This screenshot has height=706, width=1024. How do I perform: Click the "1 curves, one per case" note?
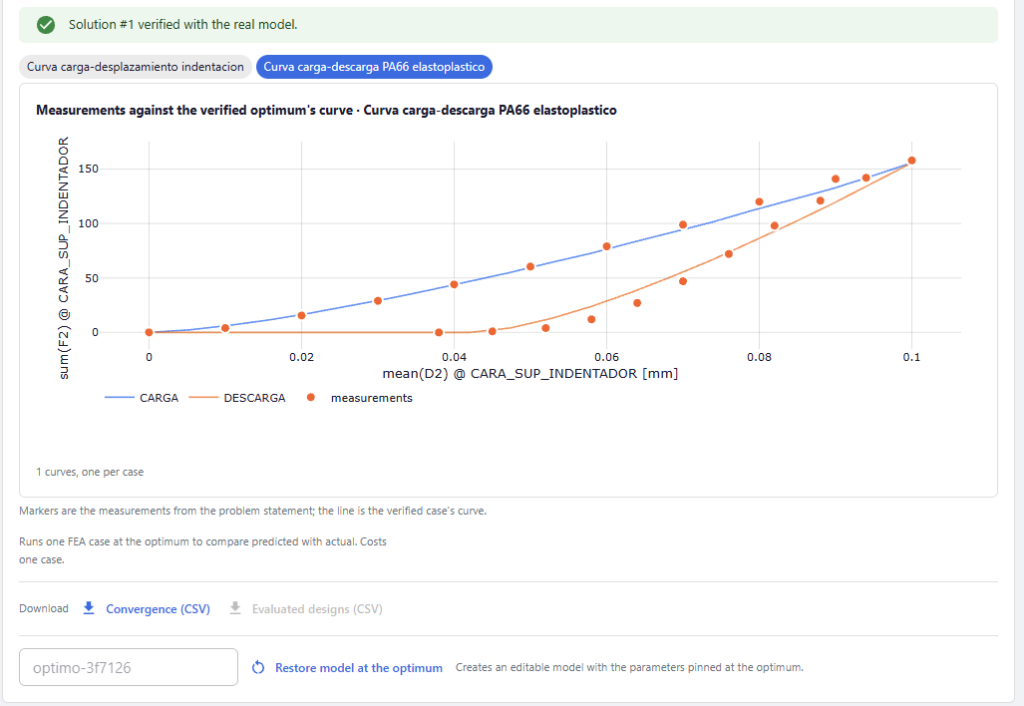click(x=89, y=472)
